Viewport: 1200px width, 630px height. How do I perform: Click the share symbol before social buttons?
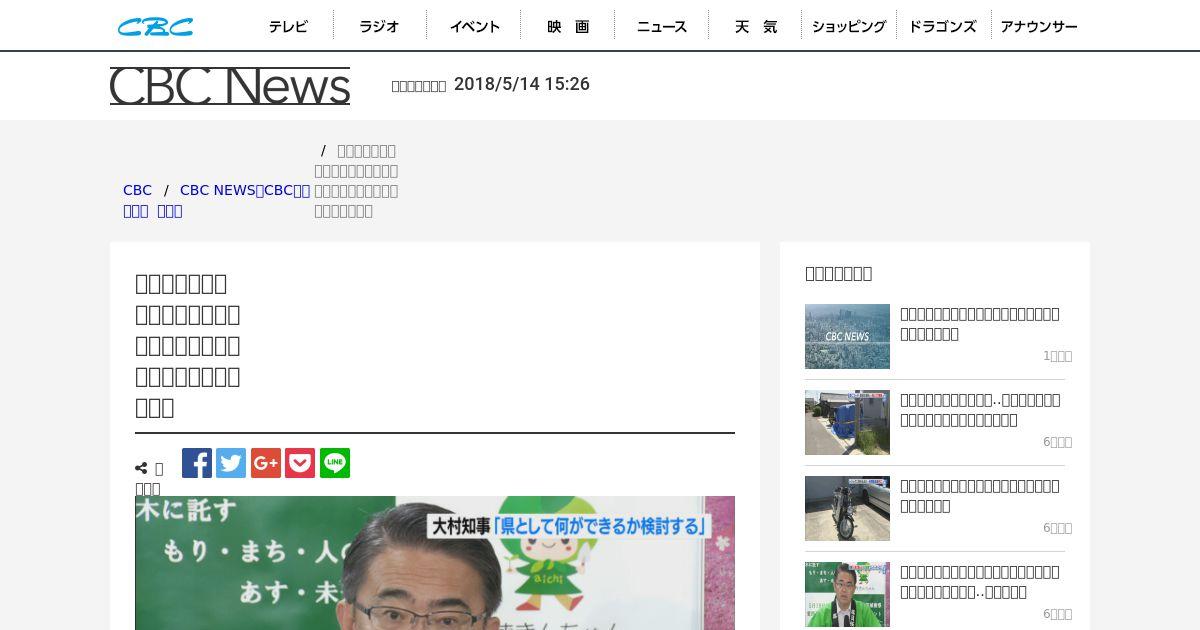[x=142, y=468]
